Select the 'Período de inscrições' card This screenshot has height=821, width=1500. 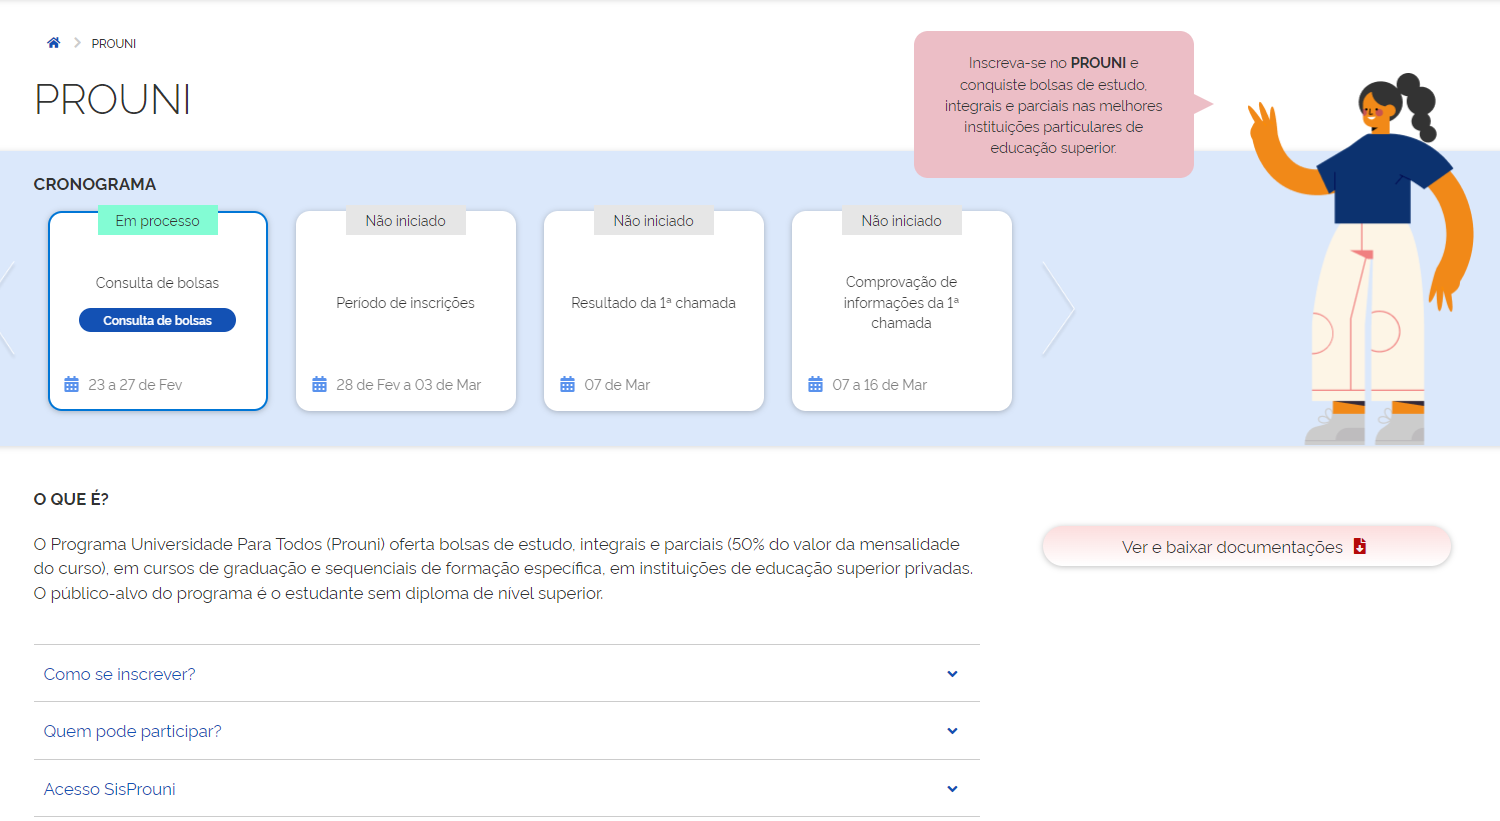coord(405,310)
